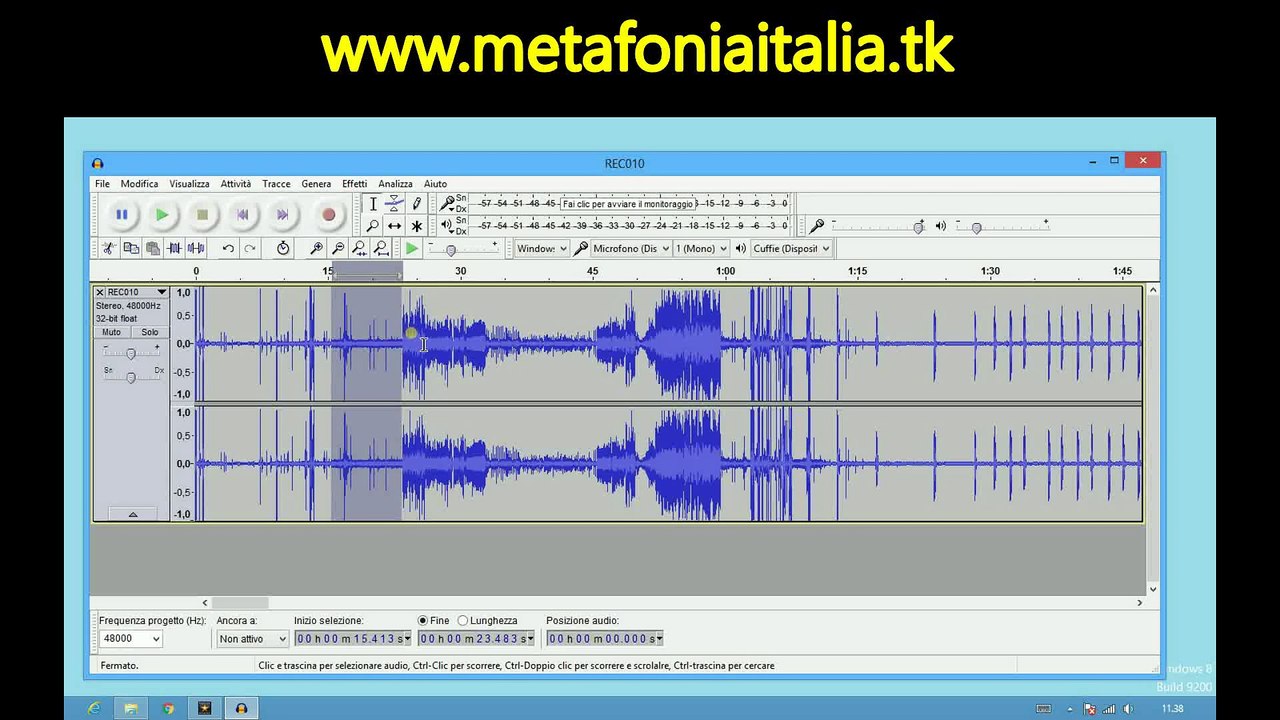Click the Play-at-speed green arrow

(411, 248)
